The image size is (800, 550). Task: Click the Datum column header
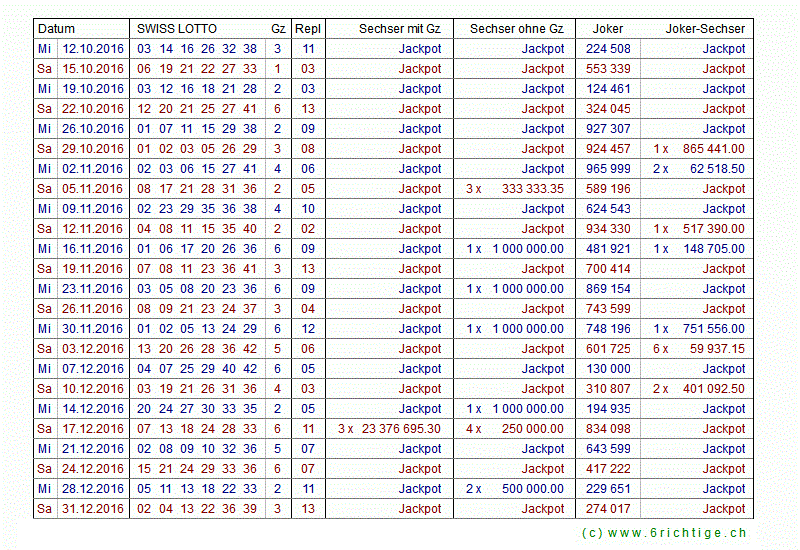tap(57, 29)
